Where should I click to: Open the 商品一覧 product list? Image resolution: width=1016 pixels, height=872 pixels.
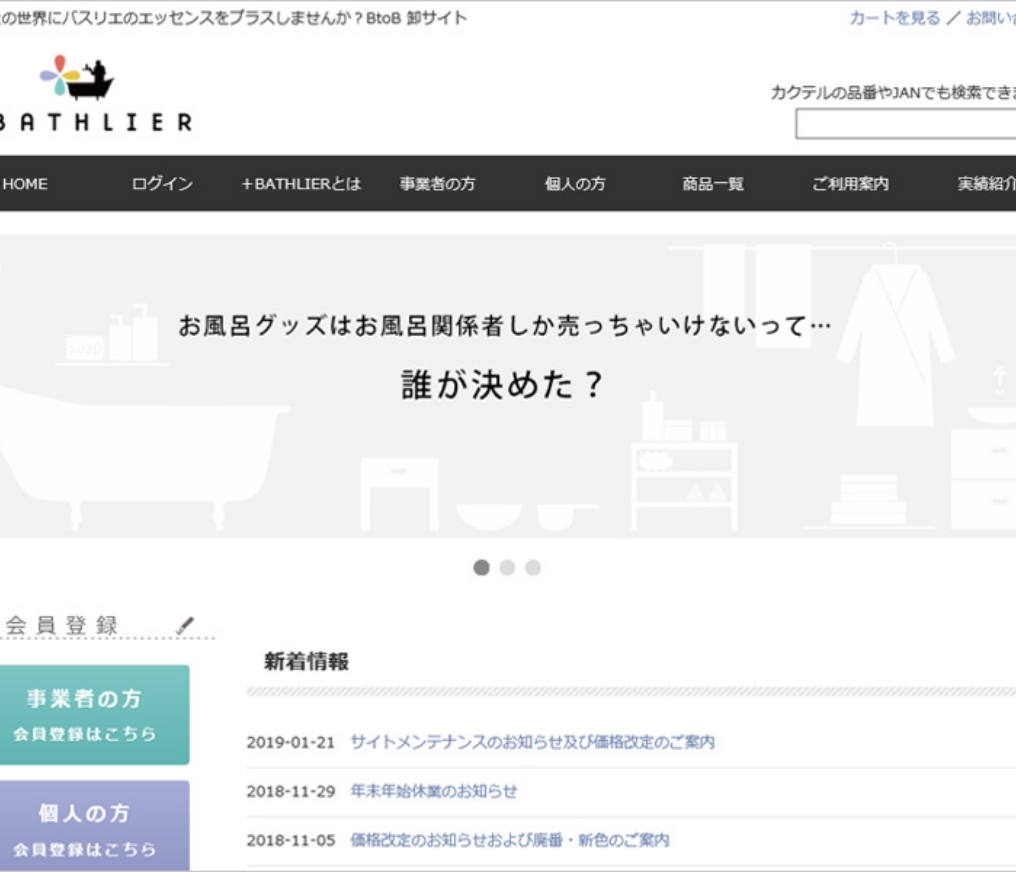[713, 184]
